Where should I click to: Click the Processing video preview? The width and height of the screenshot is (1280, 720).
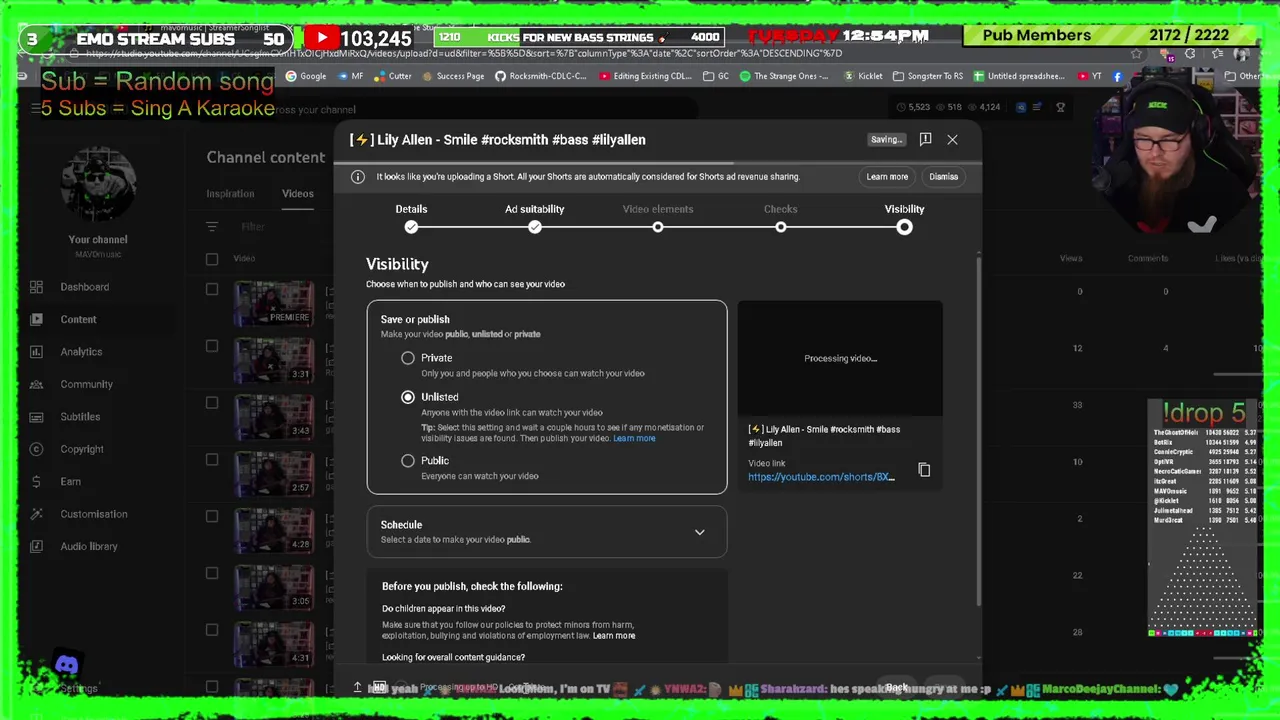point(840,358)
